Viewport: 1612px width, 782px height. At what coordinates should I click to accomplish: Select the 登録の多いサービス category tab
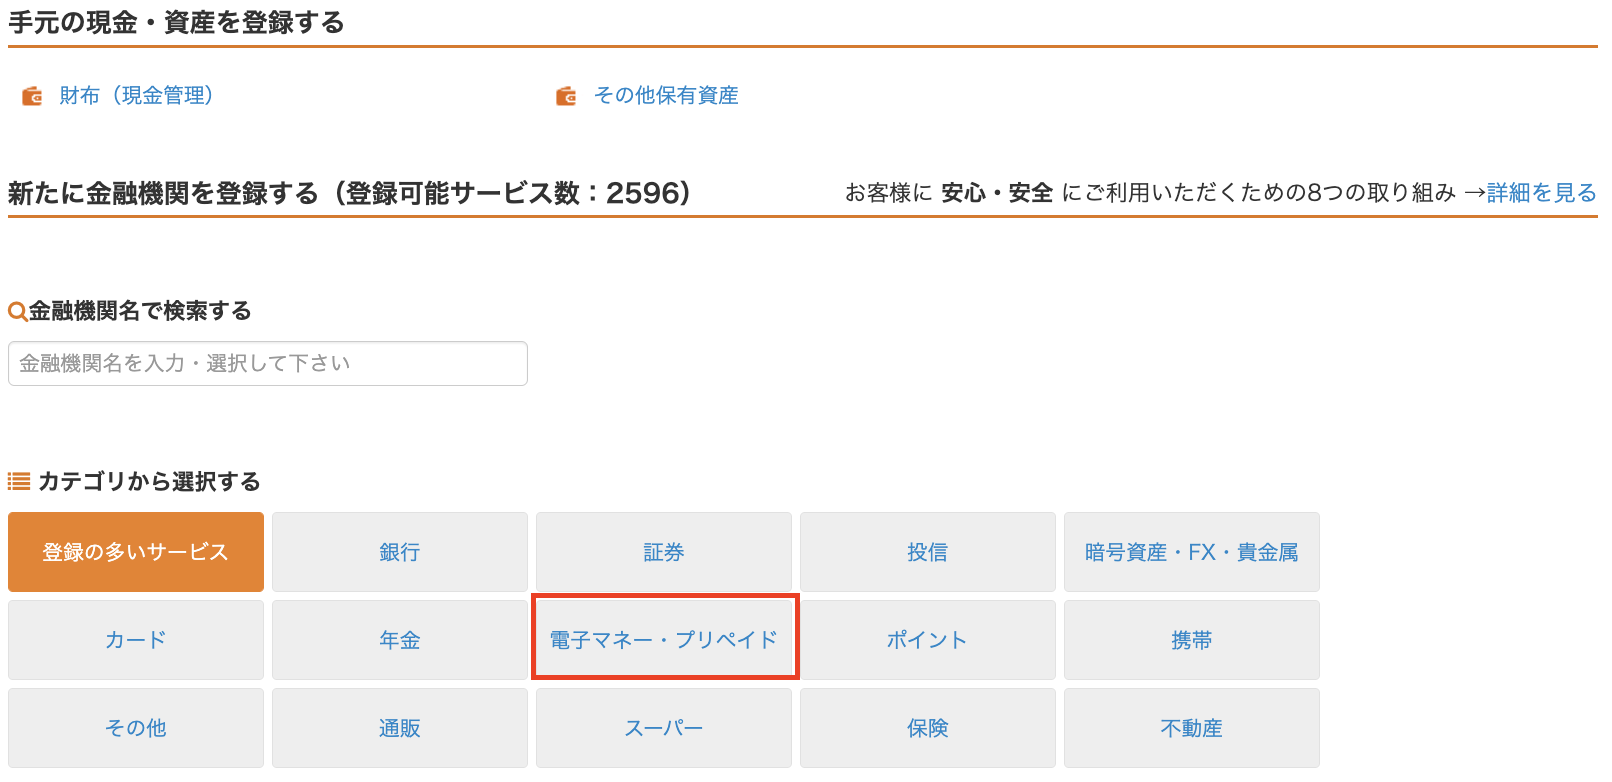[x=136, y=552]
